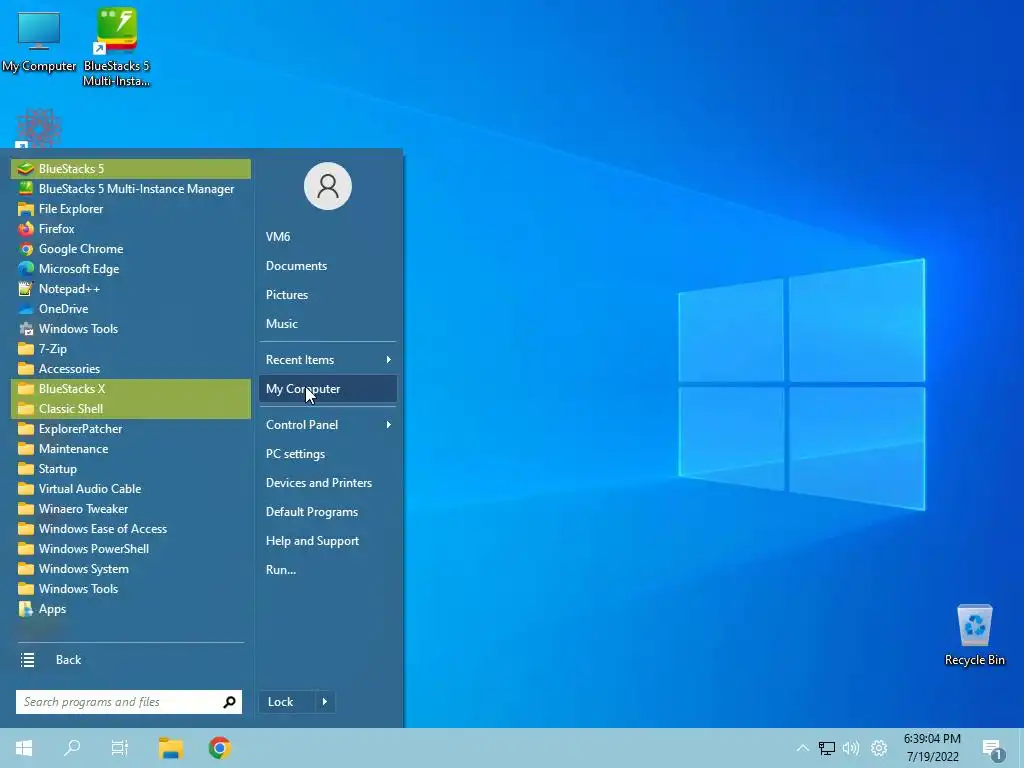Screen dimensions: 1024x768
Task: Click the magnifier icon in search box
Action: coord(229,702)
